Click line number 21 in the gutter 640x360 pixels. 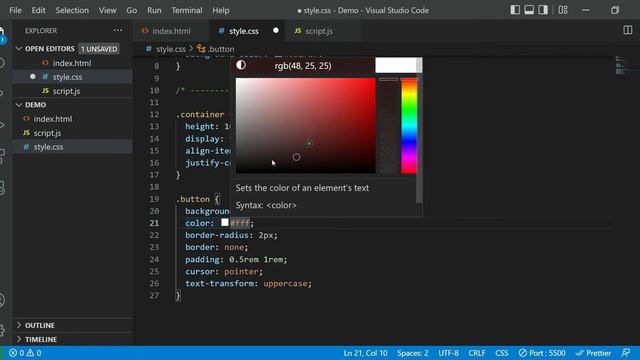point(154,223)
